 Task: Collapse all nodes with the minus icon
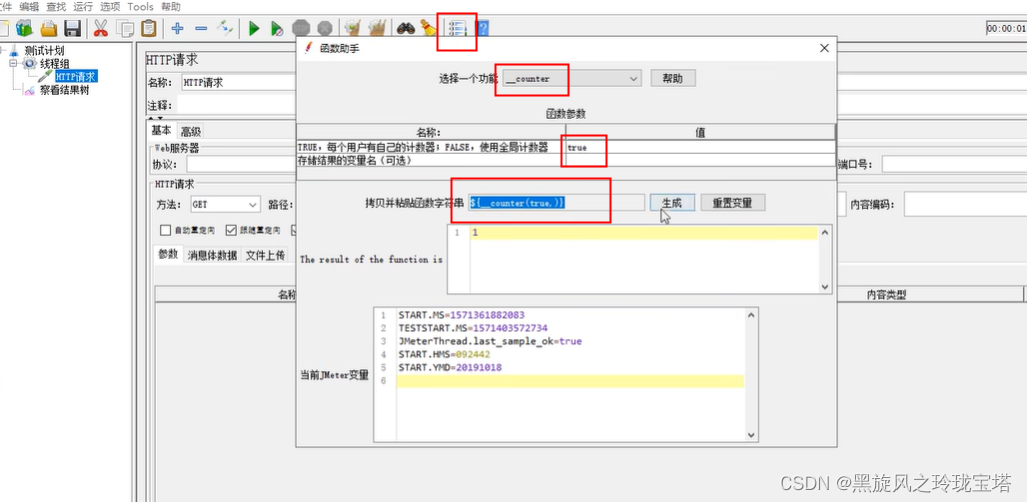[x=201, y=28]
